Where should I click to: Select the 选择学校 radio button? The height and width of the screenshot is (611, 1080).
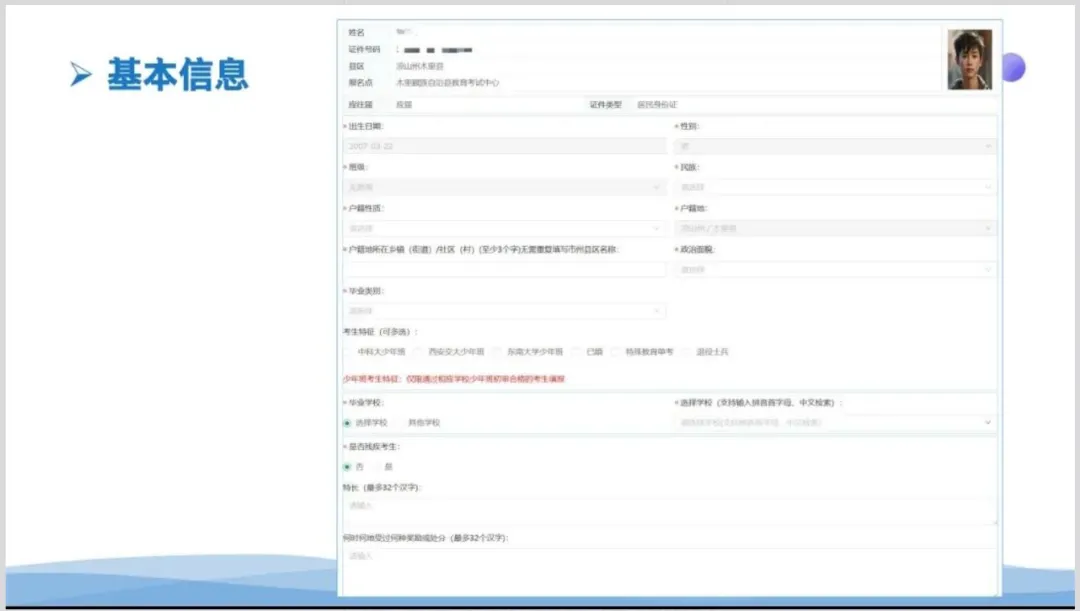coord(347,423)
